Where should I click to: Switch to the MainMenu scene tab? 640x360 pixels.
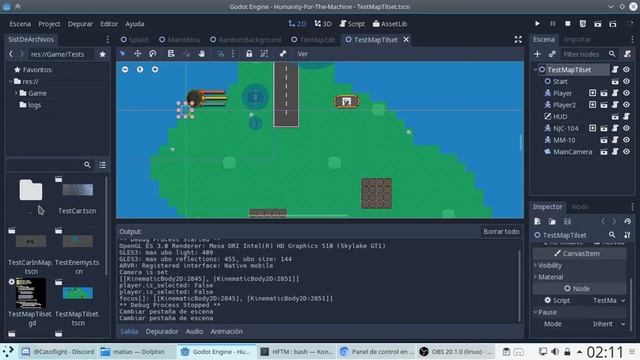[180, 39]
